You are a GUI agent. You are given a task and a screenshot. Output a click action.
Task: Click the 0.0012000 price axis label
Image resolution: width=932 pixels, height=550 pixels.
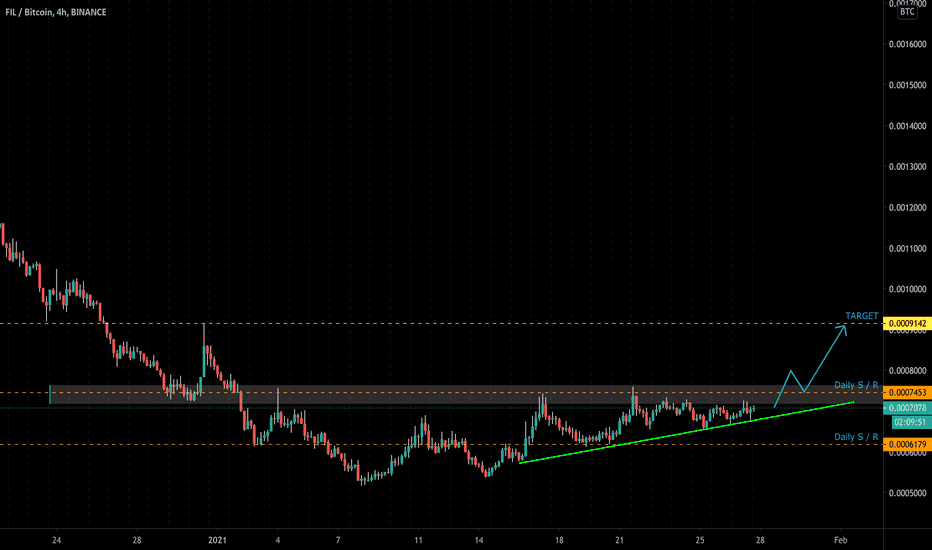(x=908, y=208)
